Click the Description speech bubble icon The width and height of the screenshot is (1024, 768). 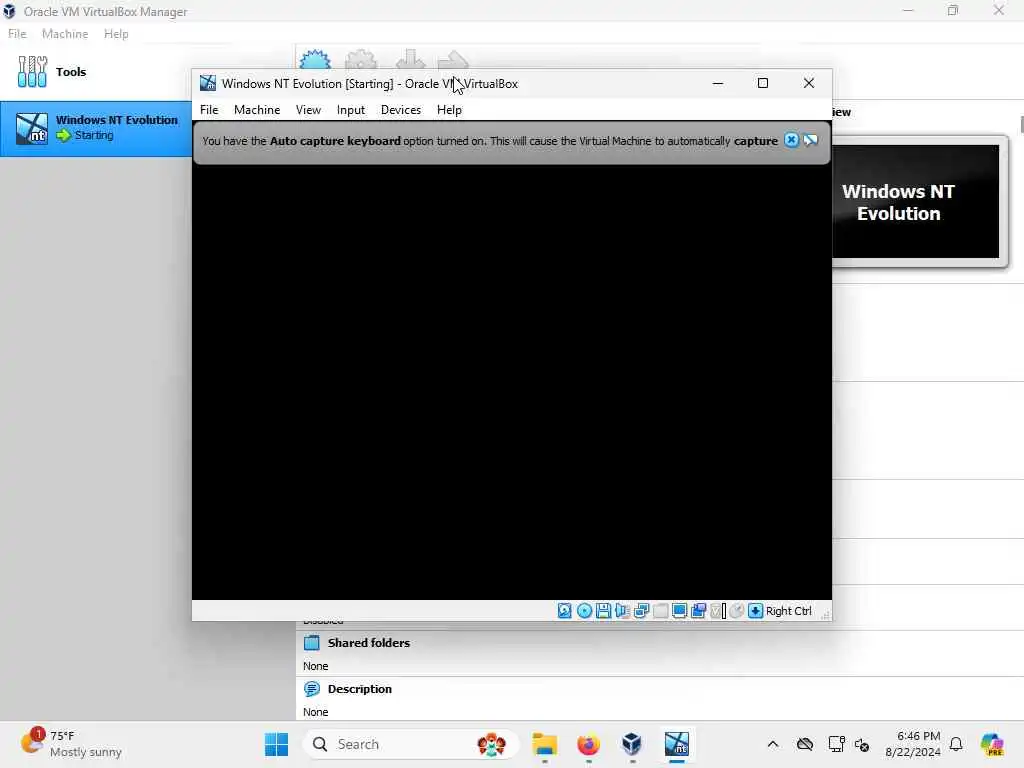tap(312, 689)
